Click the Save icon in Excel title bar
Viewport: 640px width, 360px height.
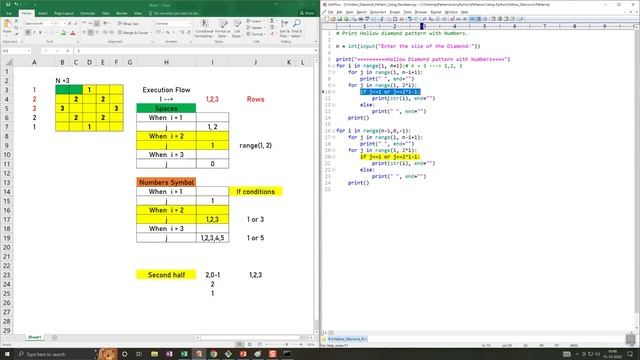(8, 4)
